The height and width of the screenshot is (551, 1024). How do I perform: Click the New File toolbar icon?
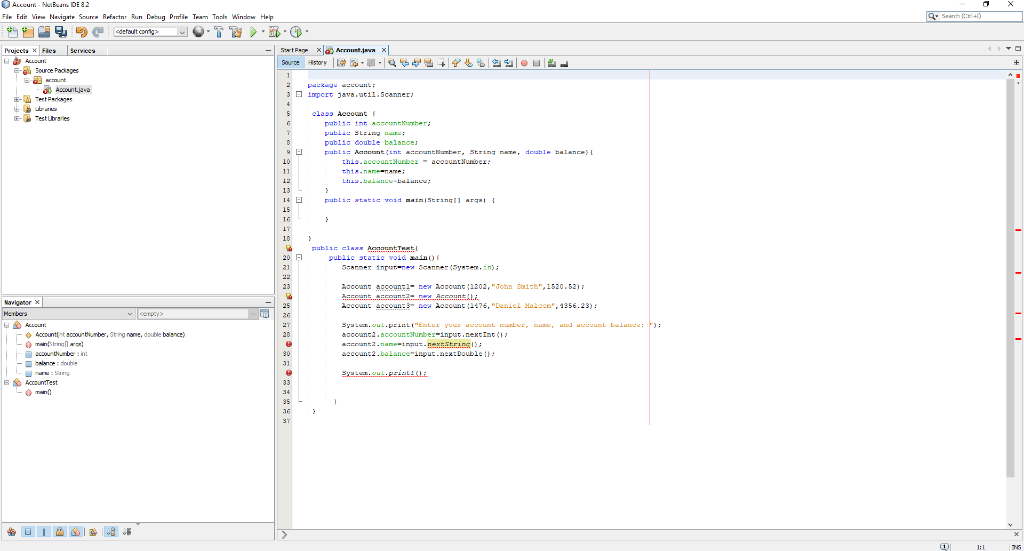[x=11, y=31]
